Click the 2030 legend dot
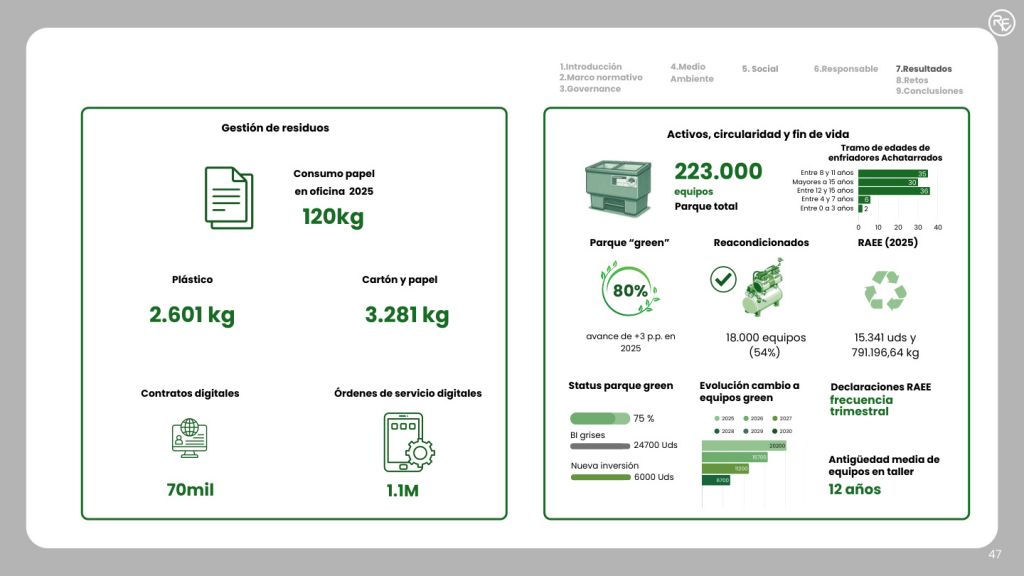Viewport: 1024px width, 576px height. tap(775, 431)
